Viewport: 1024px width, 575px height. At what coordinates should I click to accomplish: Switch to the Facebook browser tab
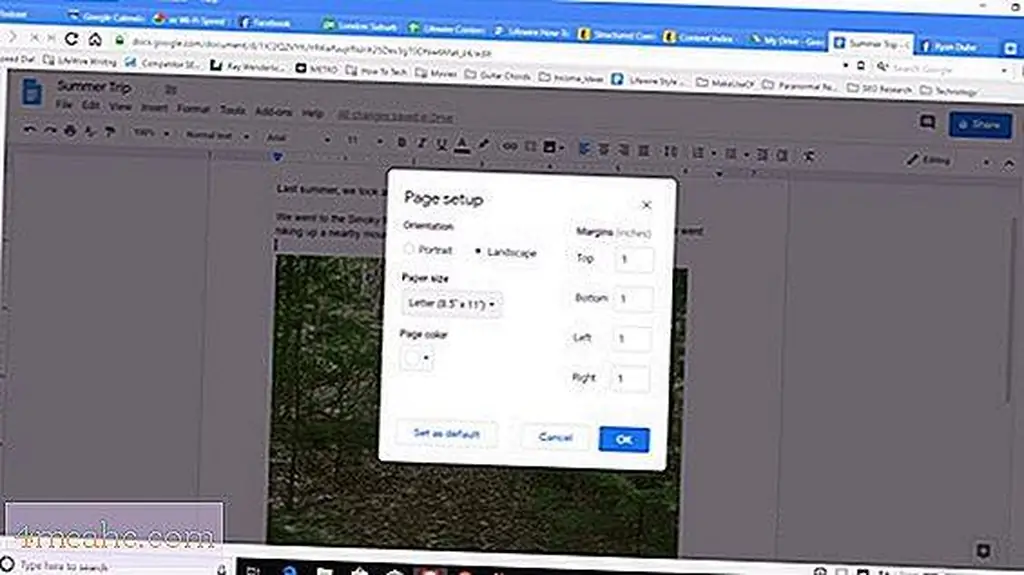pos(266,23)
